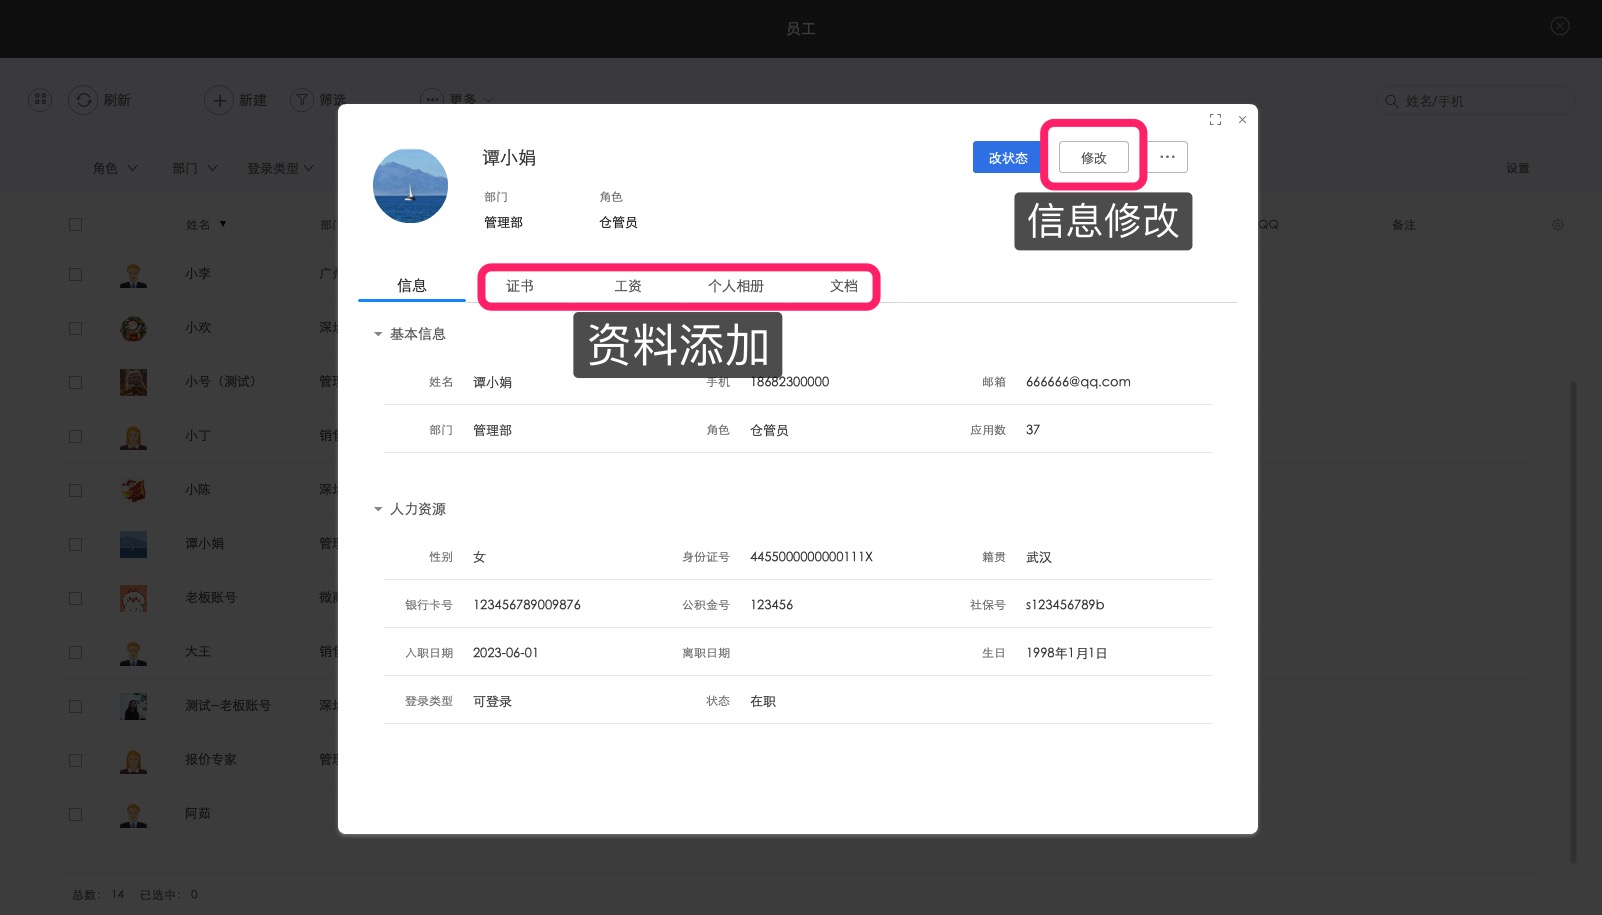This screenshot has height=915, width=1602.
Task: Click the 改状态 button
Action: pyautogui.click(x=1008, y=157)
